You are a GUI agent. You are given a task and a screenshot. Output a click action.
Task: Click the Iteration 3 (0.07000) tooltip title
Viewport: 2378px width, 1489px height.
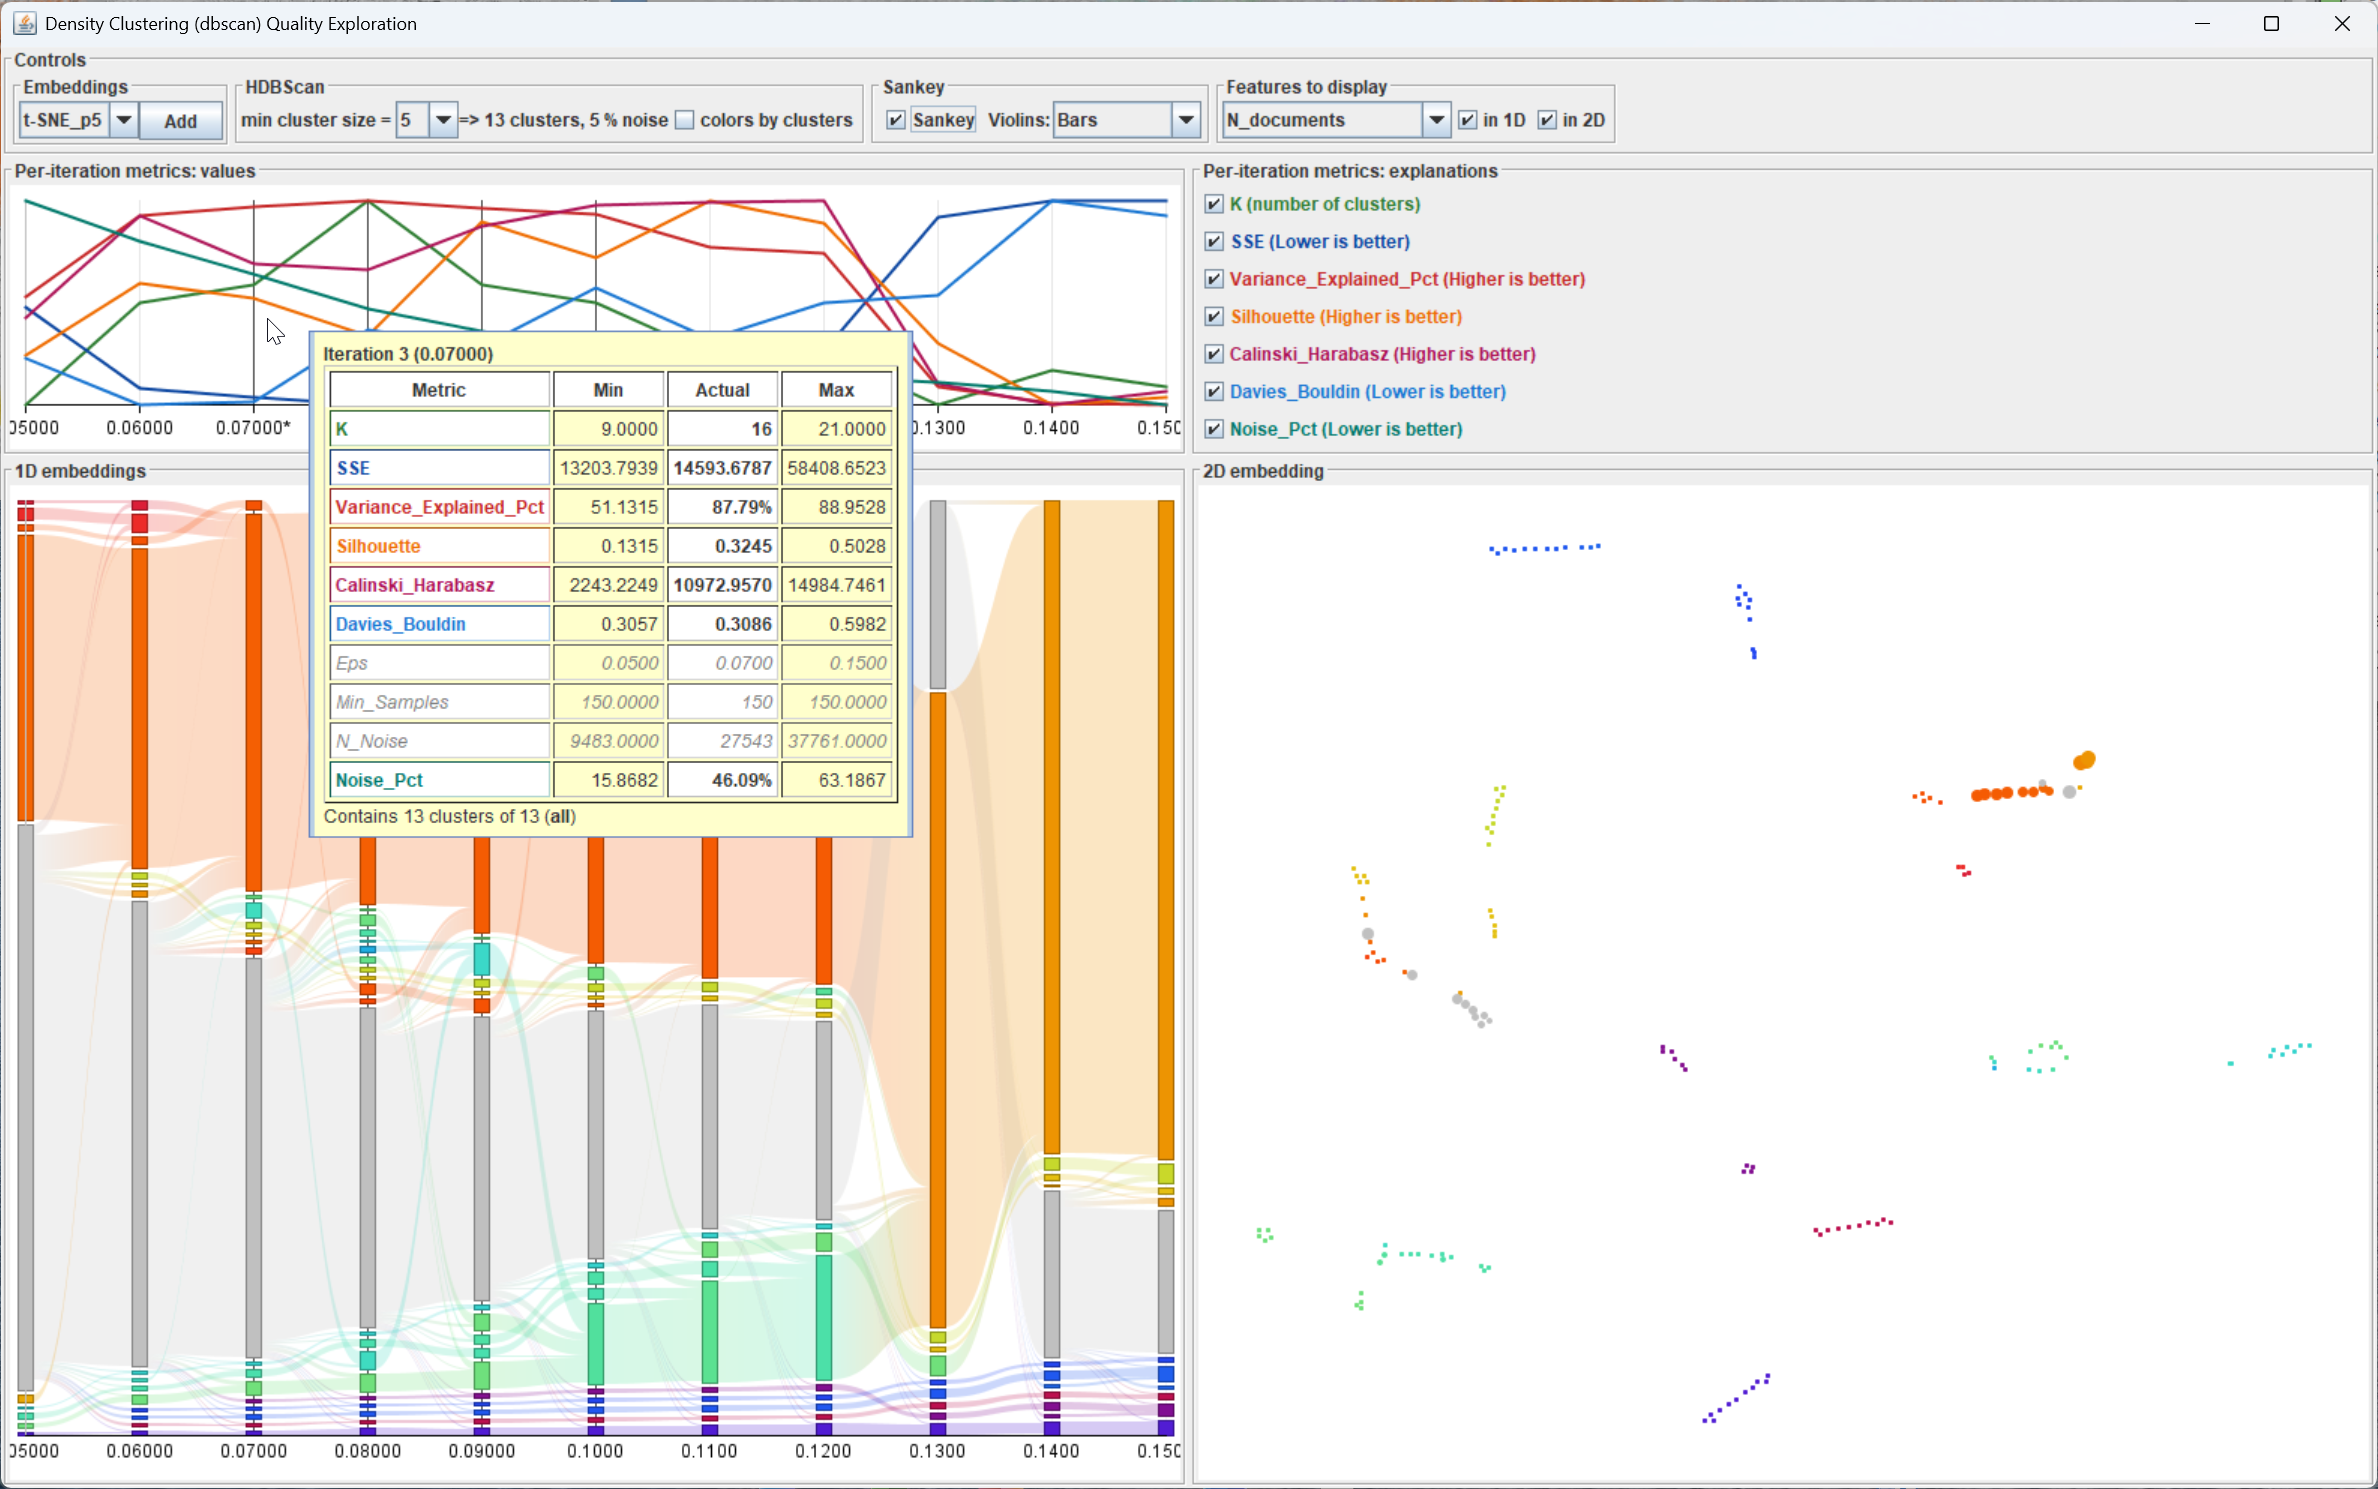pyautogui.click(x=408, y=354)
